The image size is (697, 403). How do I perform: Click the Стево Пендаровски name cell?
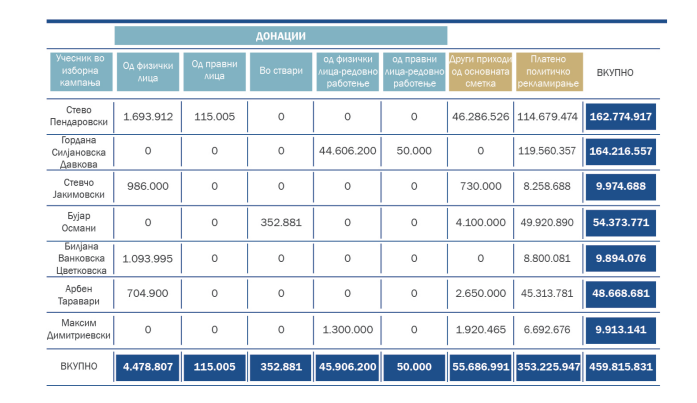(x=80, y=117)
